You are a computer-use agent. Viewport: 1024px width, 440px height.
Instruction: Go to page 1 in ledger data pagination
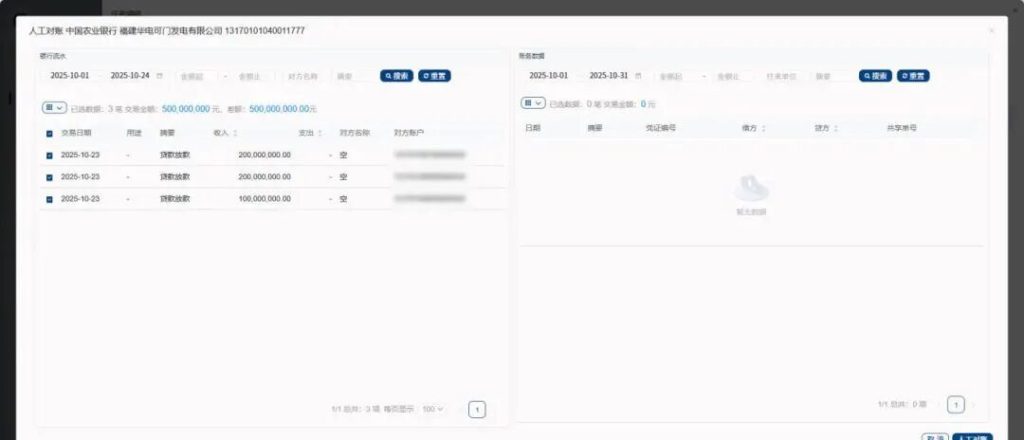955,405
